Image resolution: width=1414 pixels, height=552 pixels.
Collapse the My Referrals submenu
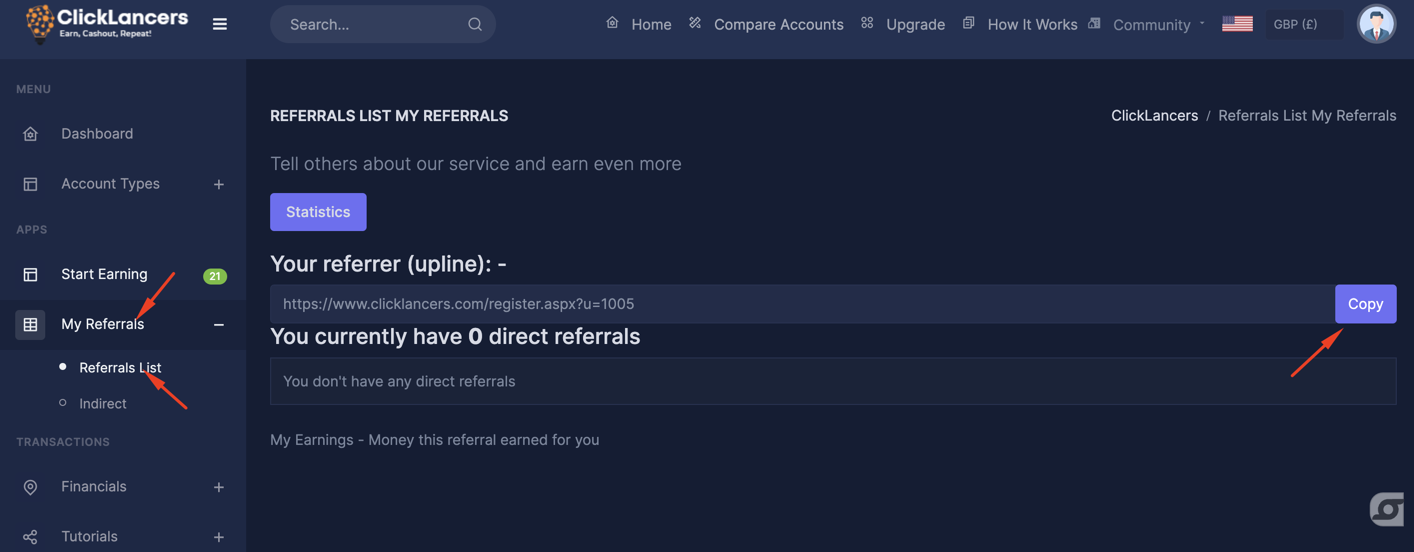click(218, 325)
